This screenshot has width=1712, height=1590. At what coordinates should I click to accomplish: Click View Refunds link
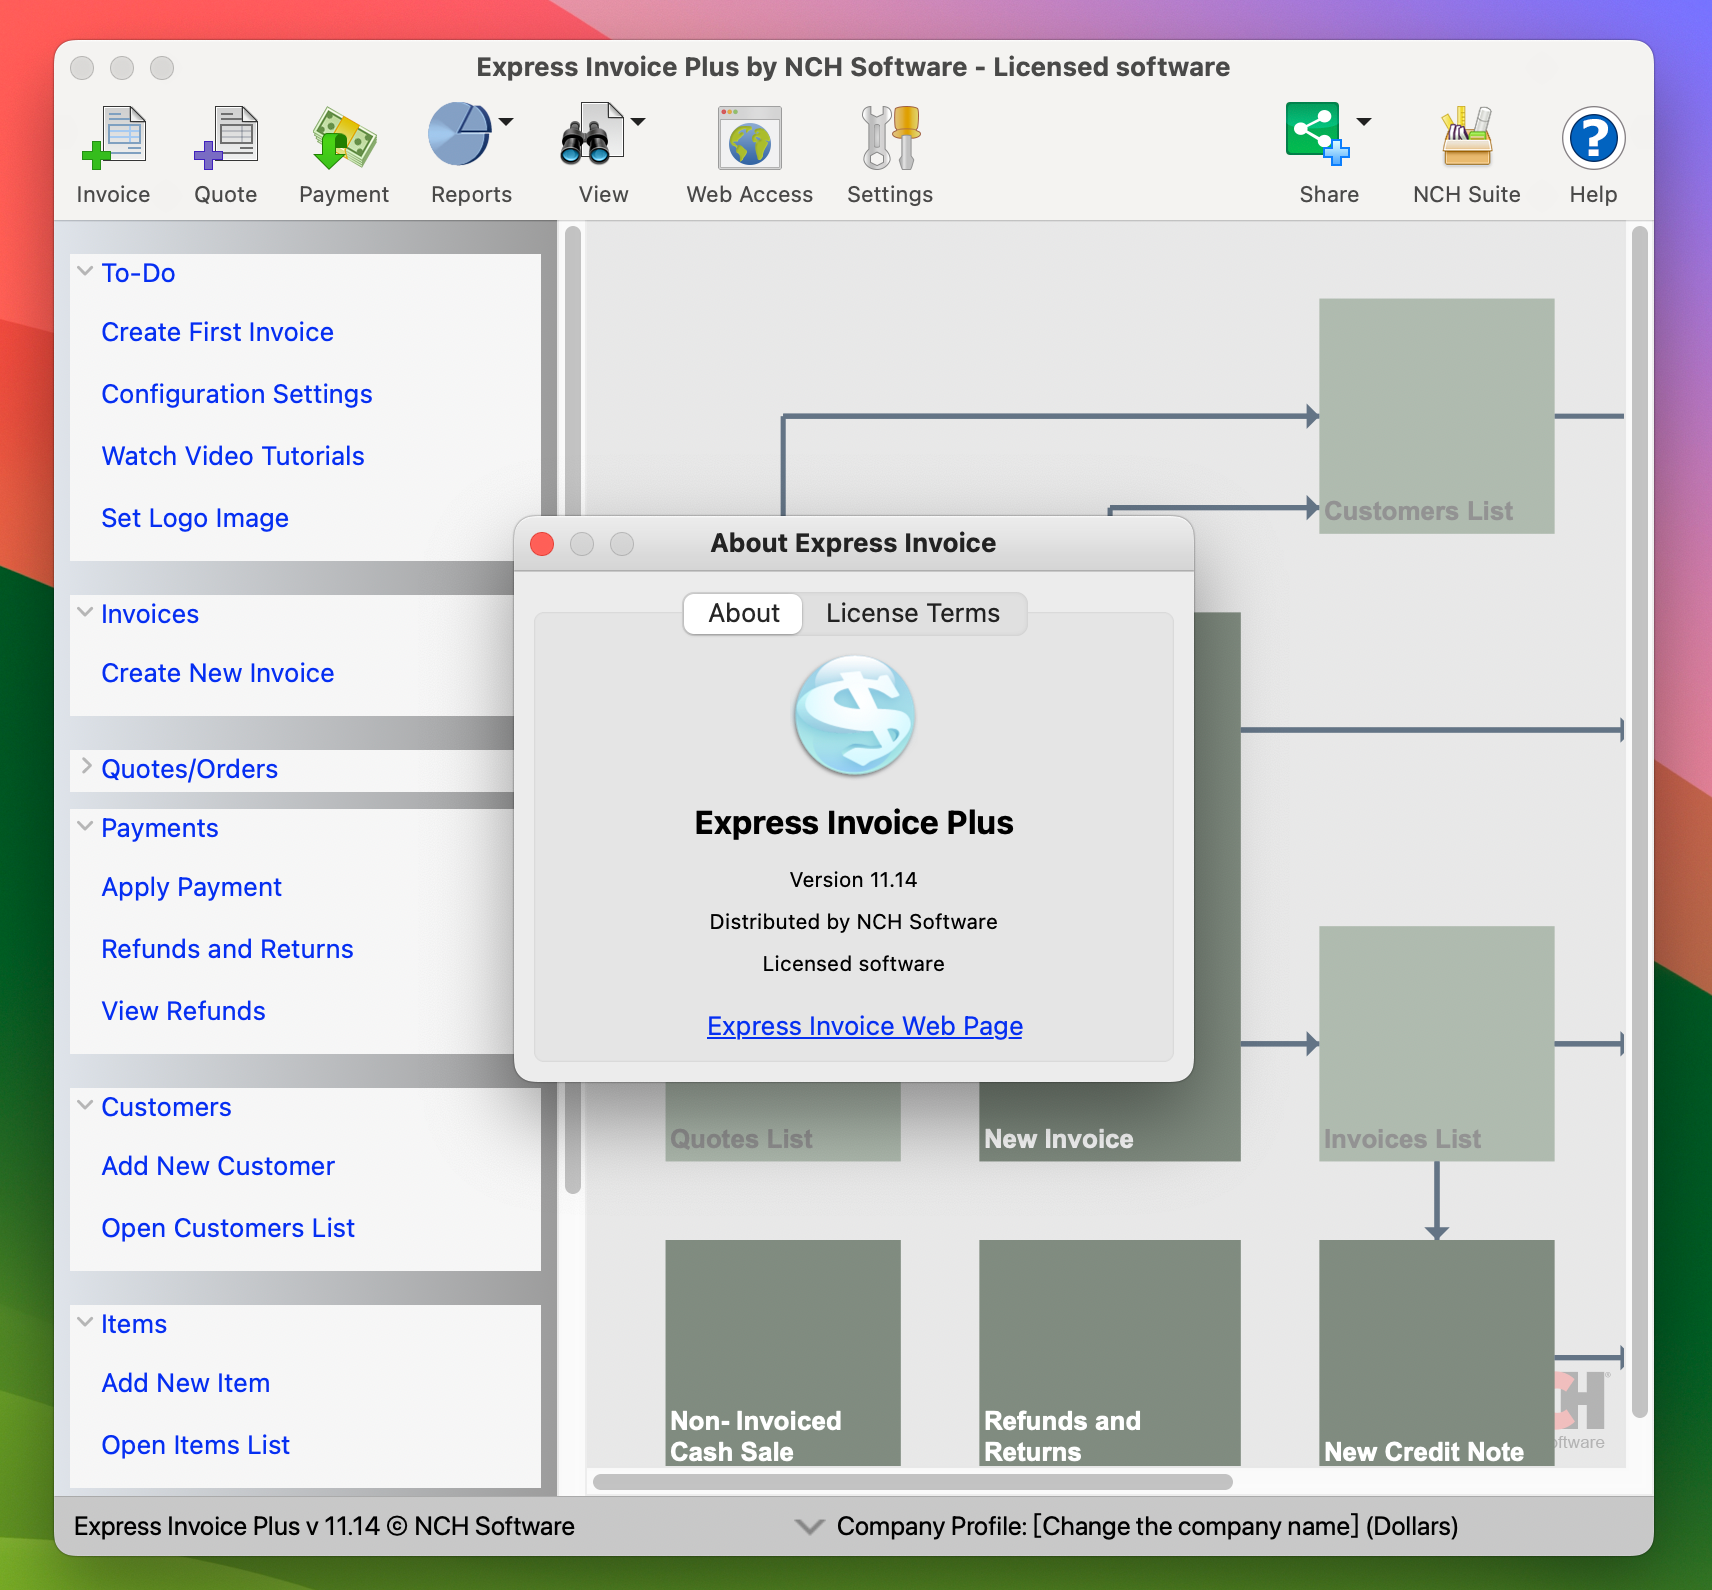coord(184,1011)
